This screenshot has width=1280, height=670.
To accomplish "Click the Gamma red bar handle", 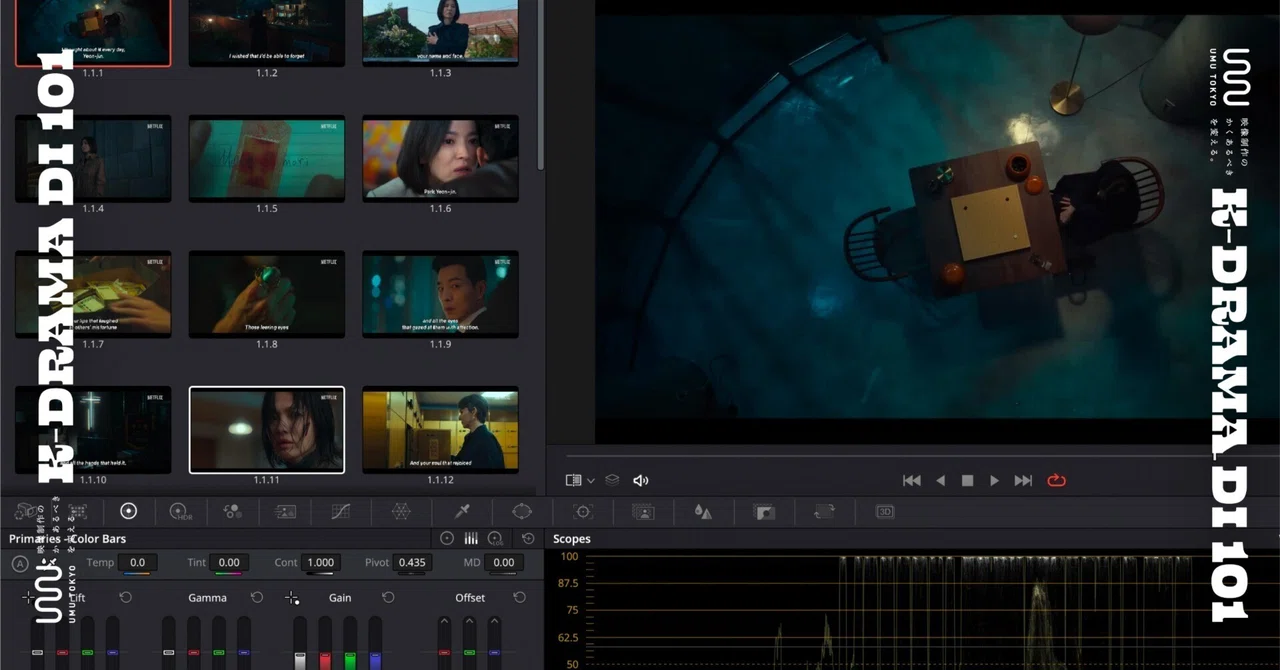I will pyautogui.click(x=193, y=652).
